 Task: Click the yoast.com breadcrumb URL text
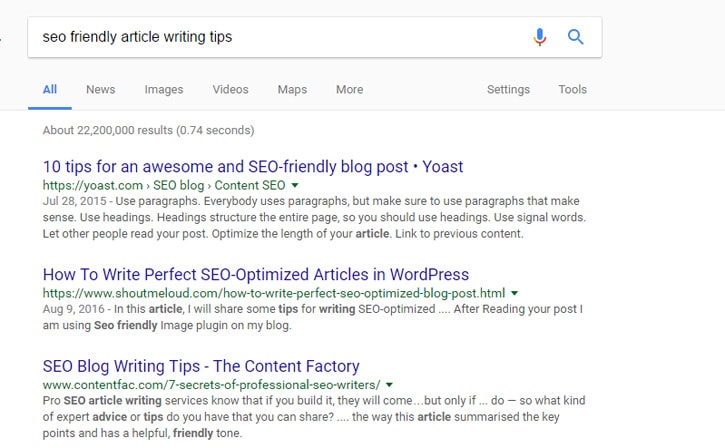pyautogui.click(x=164, y=185)
